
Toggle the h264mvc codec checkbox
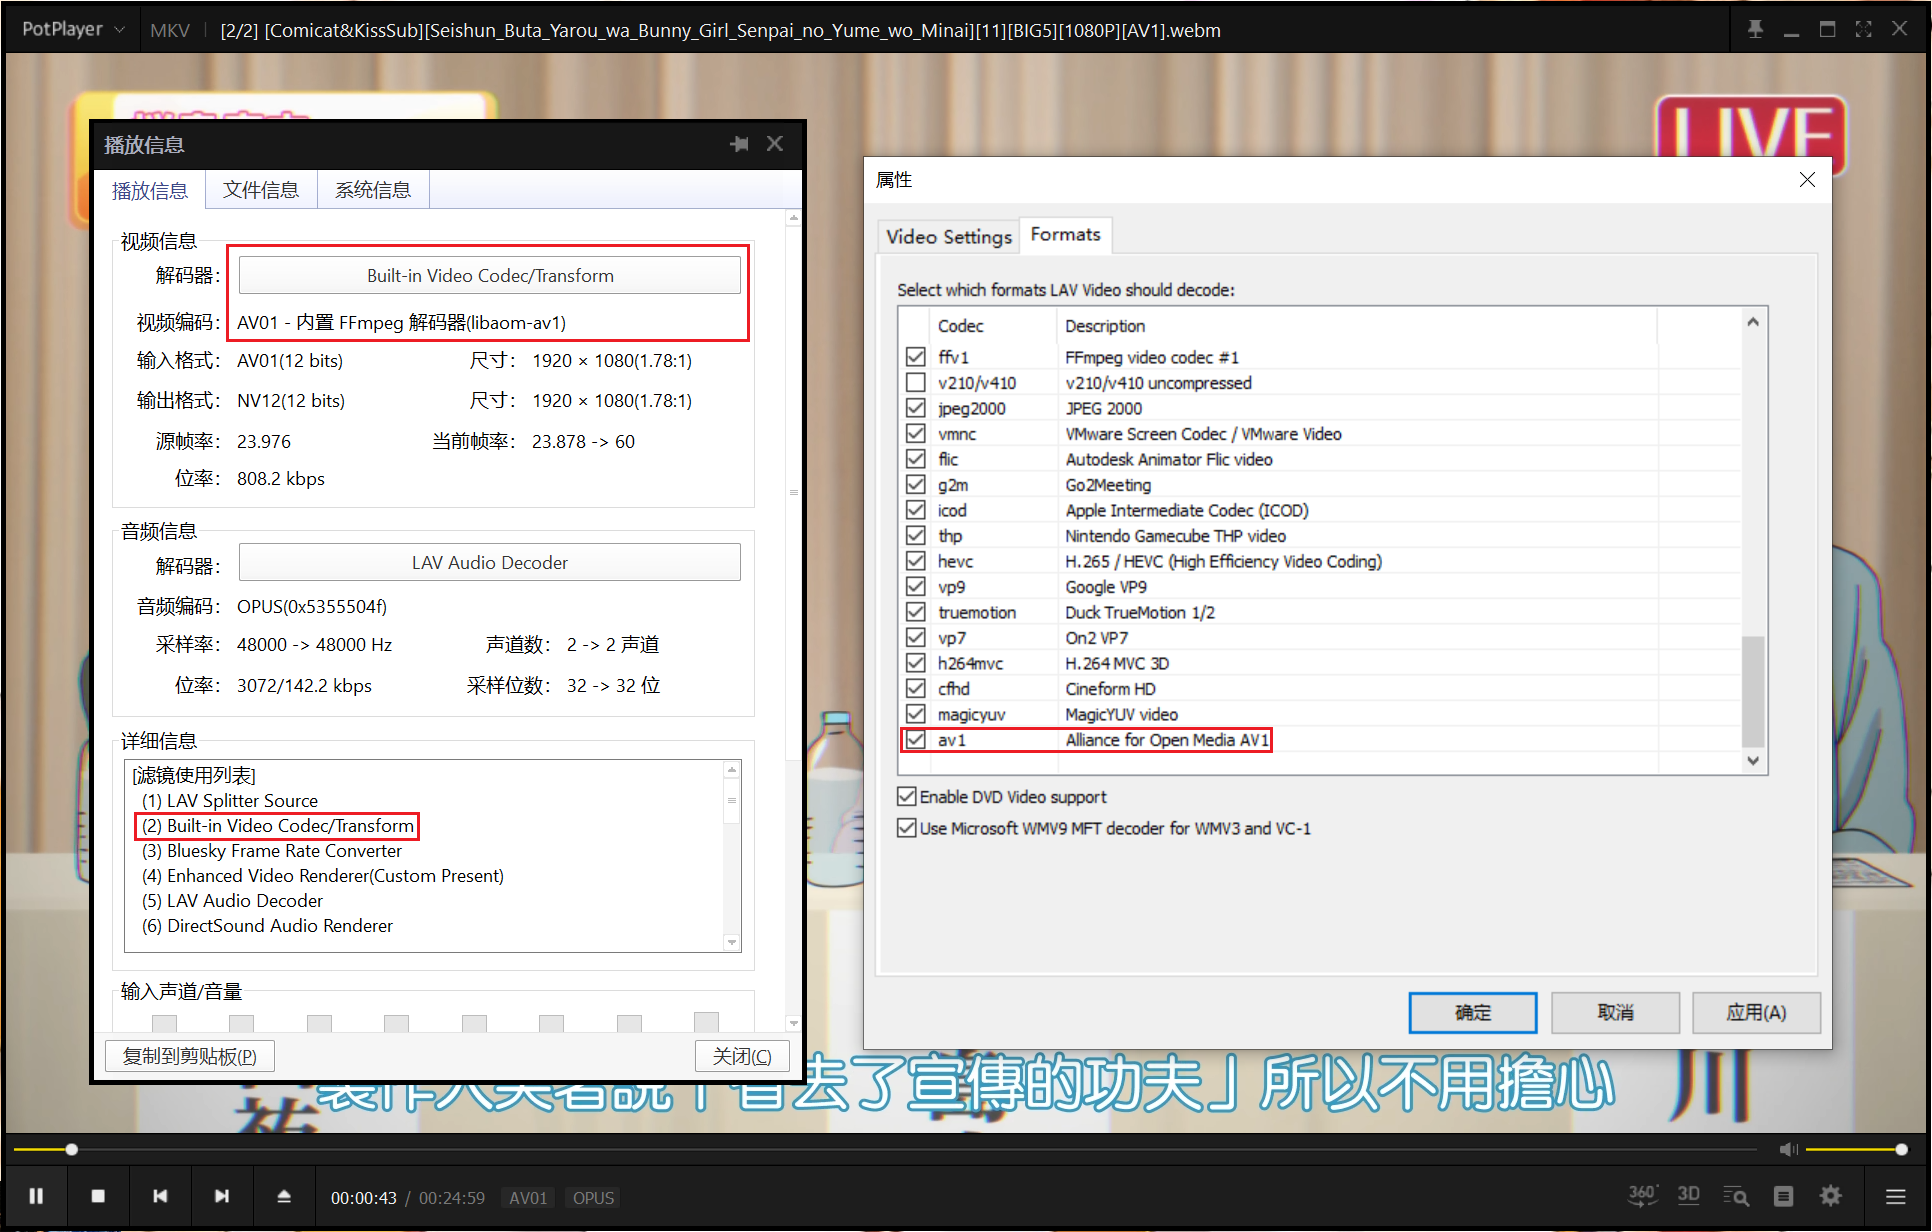[915, 663]
